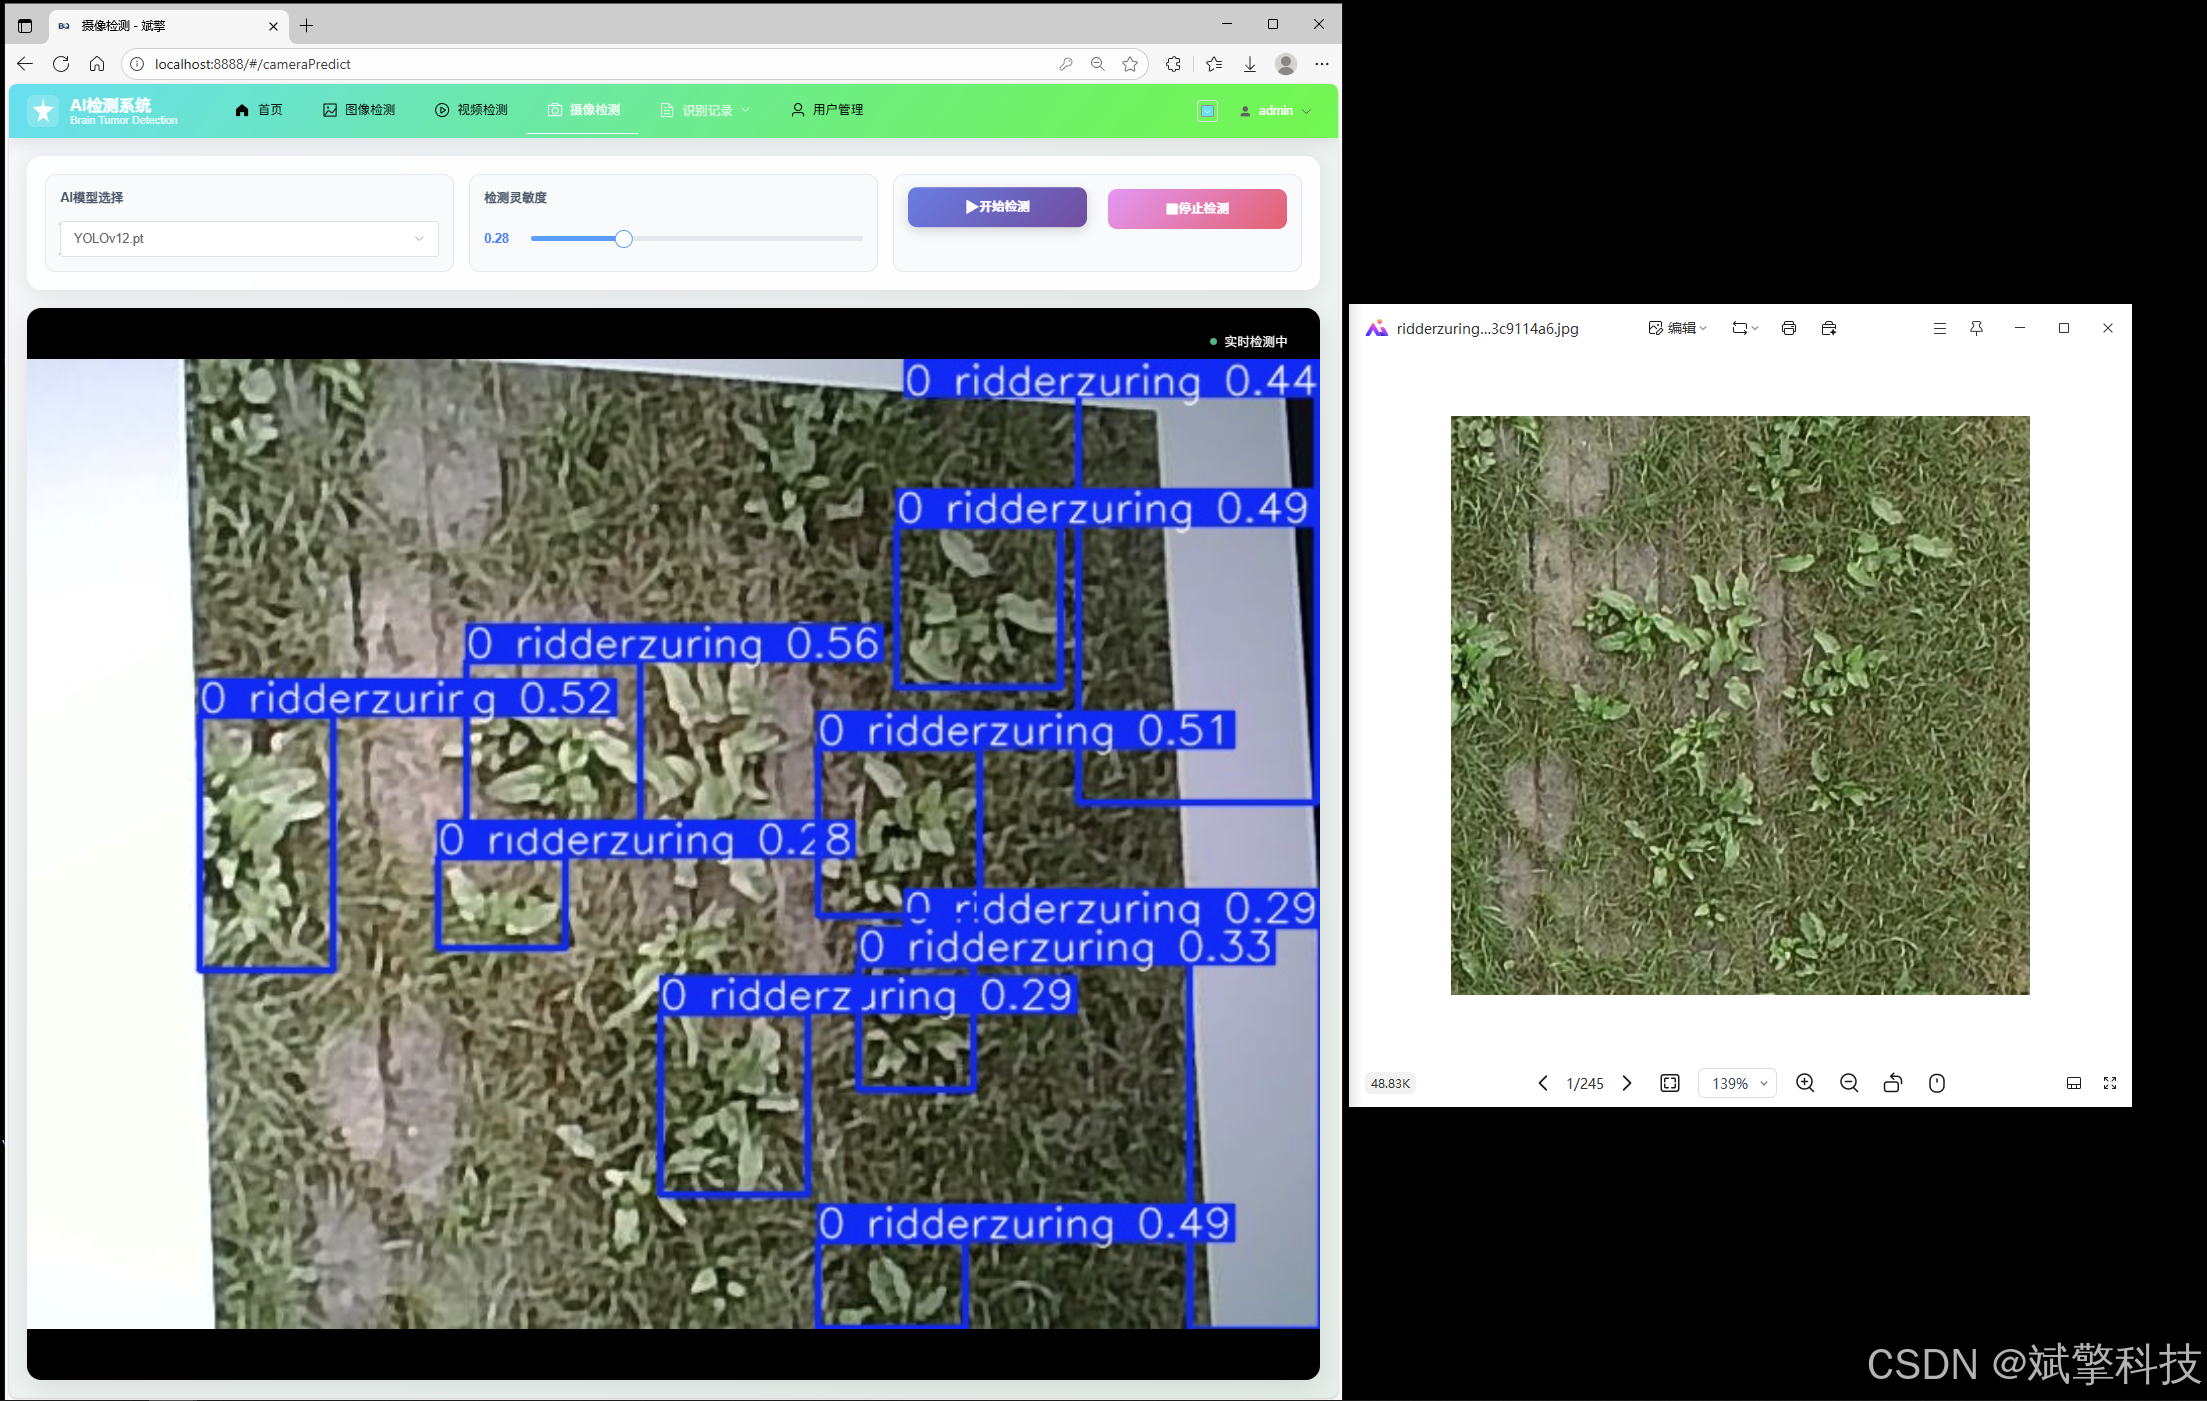Zoom out in the image viewer
Viewport: 2207px width, 1401px height.
[x=1849, y=1083]
